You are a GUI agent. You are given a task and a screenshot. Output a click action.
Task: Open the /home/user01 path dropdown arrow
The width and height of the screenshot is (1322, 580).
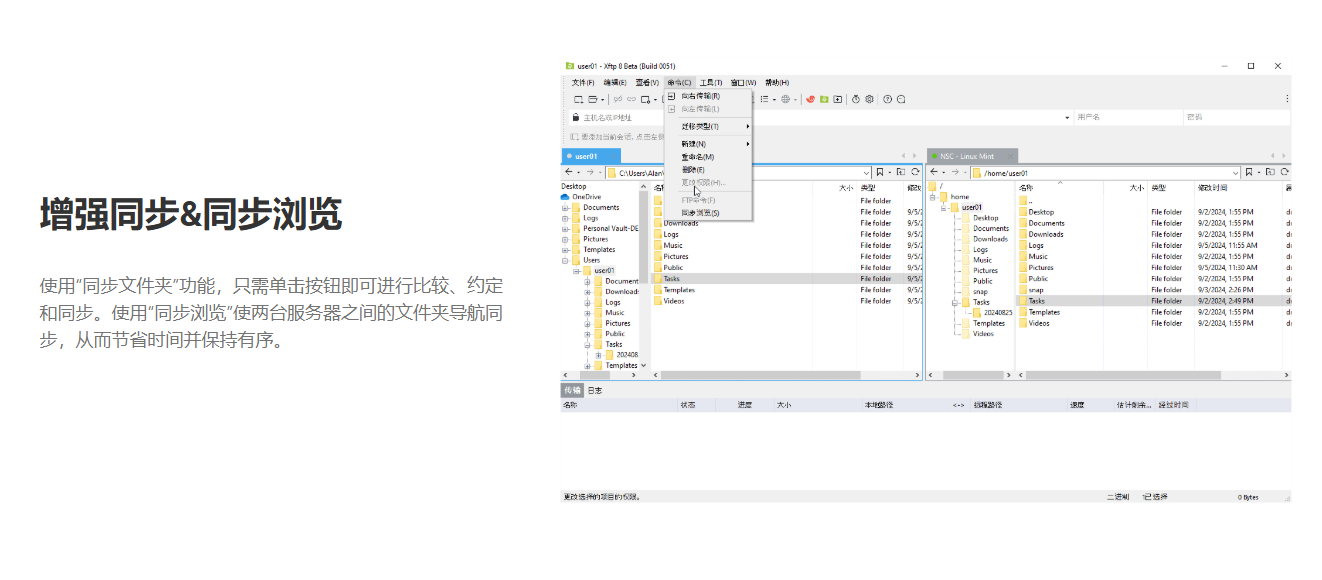[x=1235, y=173]
